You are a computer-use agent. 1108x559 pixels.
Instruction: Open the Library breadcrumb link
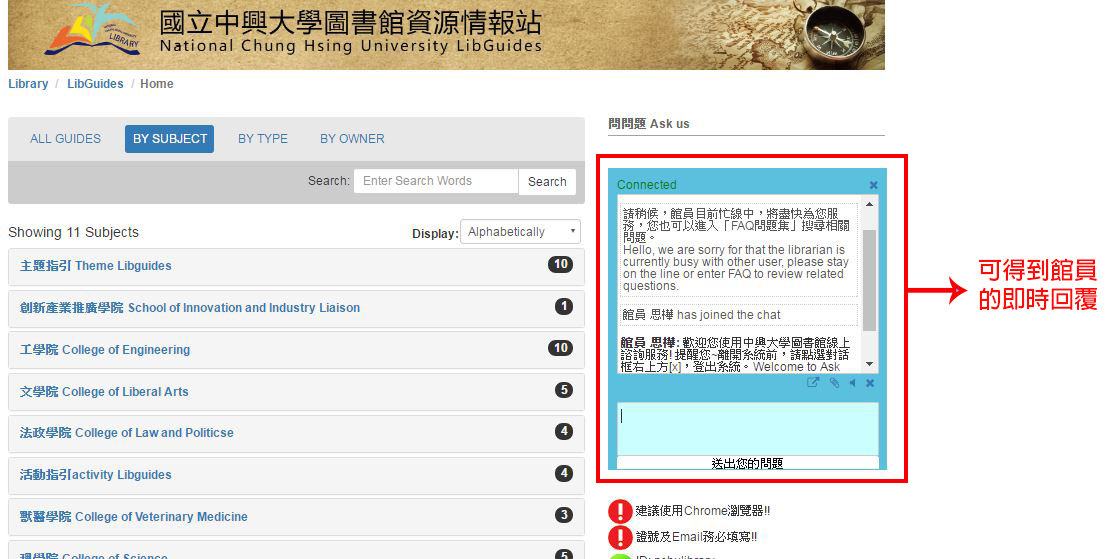28,83
